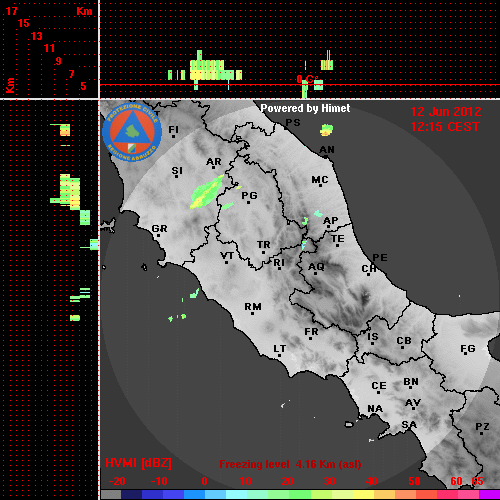Click the CH city label

[369, 268]
